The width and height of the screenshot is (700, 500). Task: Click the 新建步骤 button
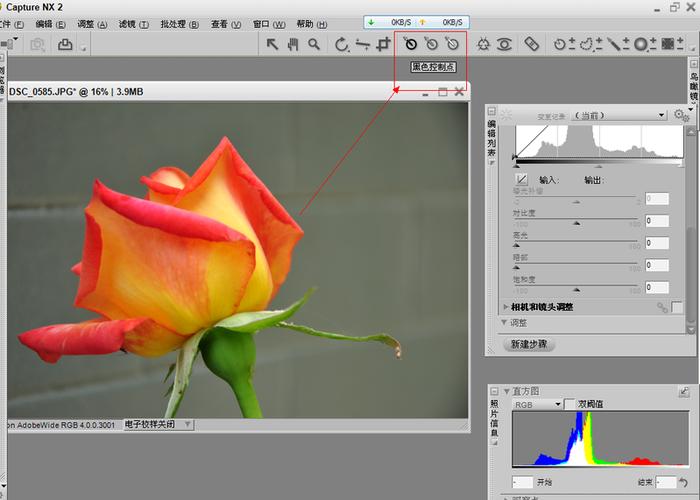click(x=529, y=344)
